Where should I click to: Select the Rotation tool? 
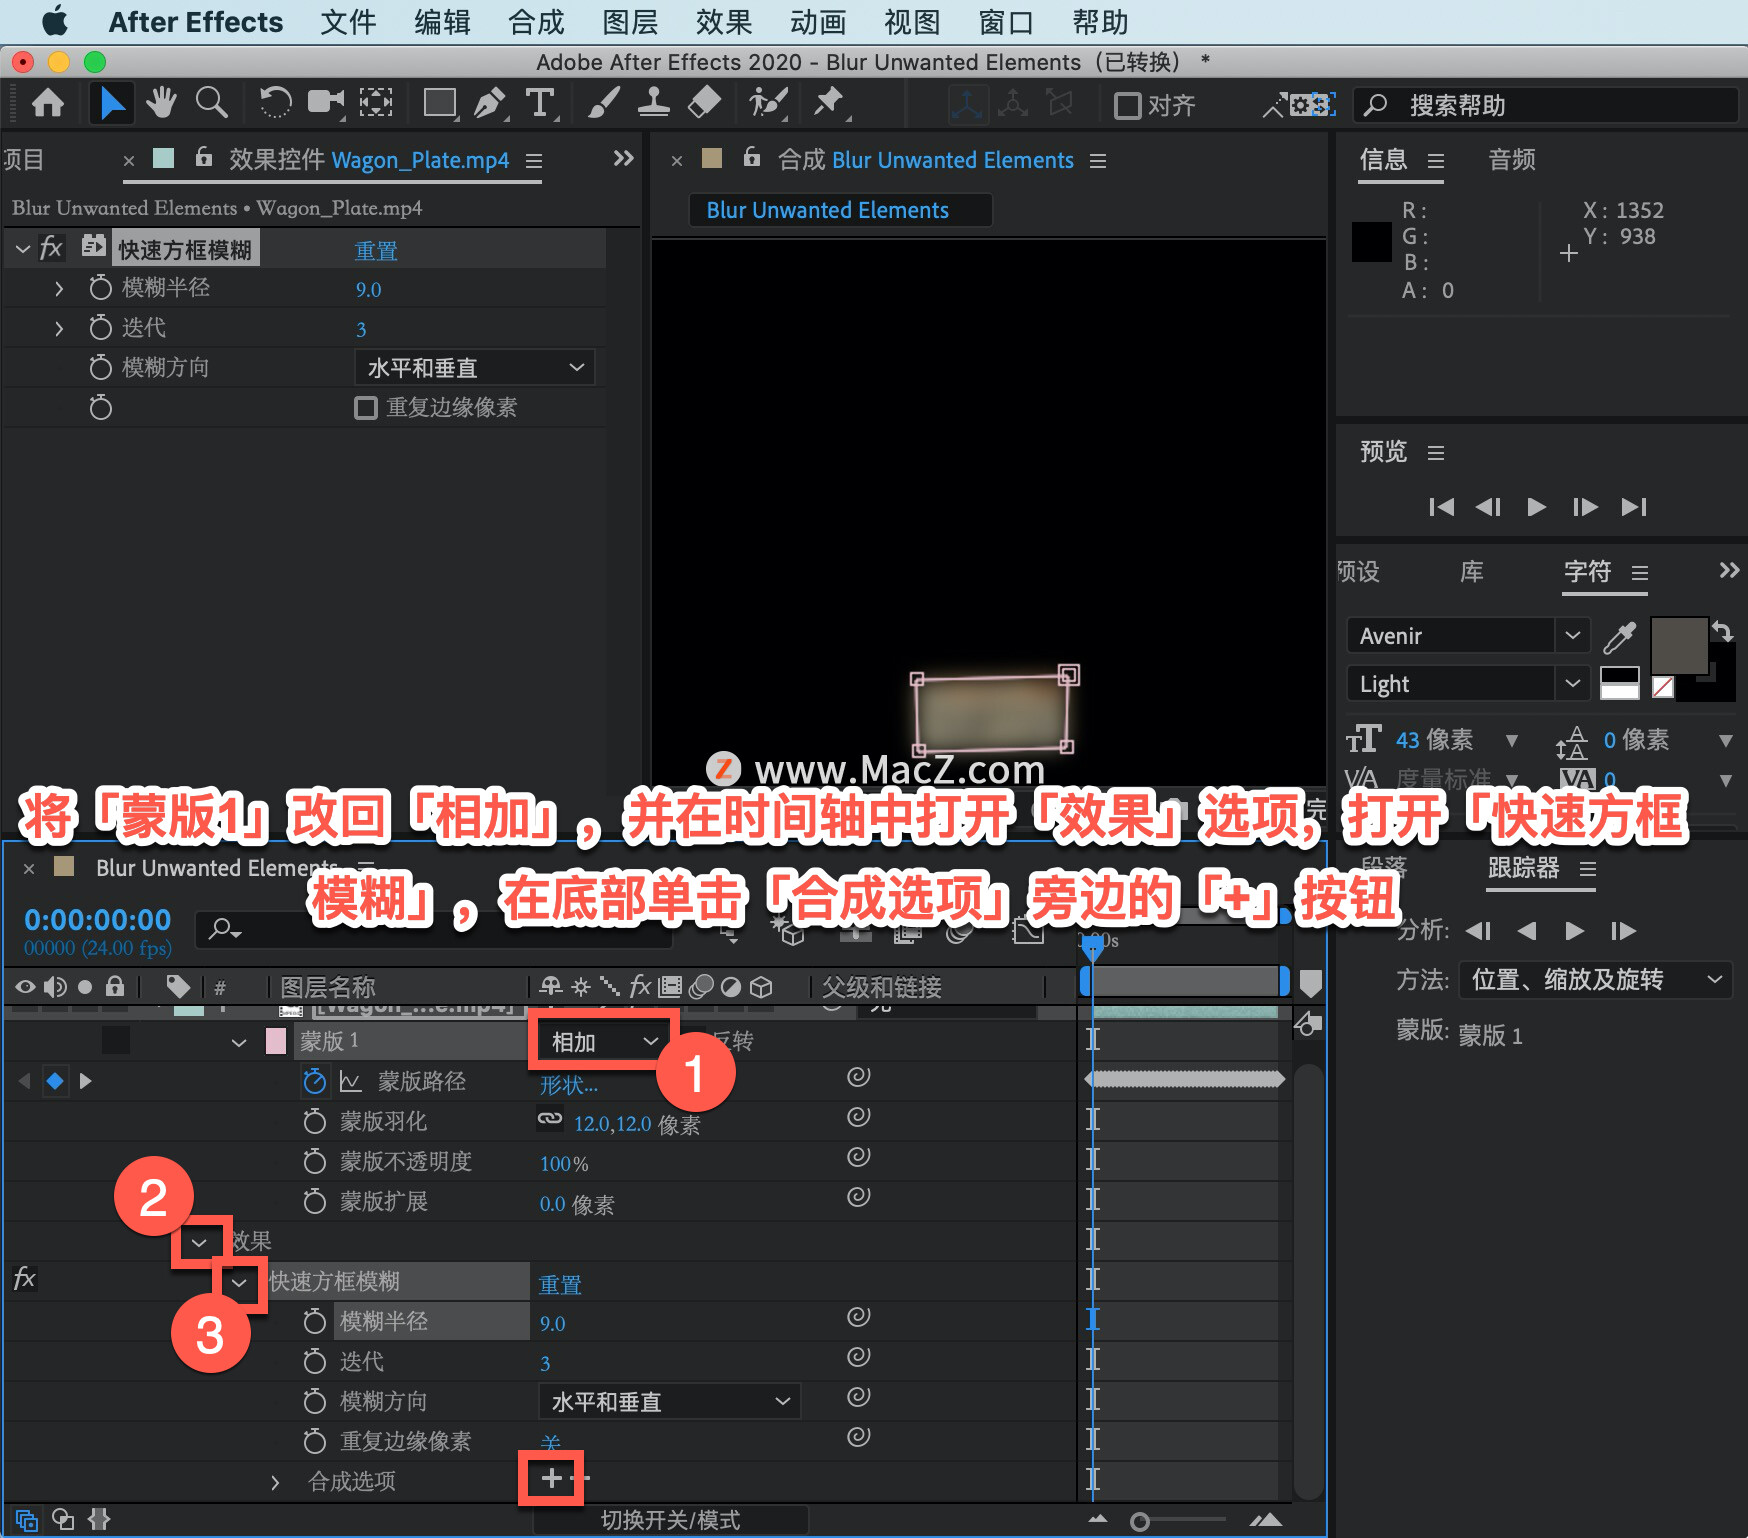point(275,103)
